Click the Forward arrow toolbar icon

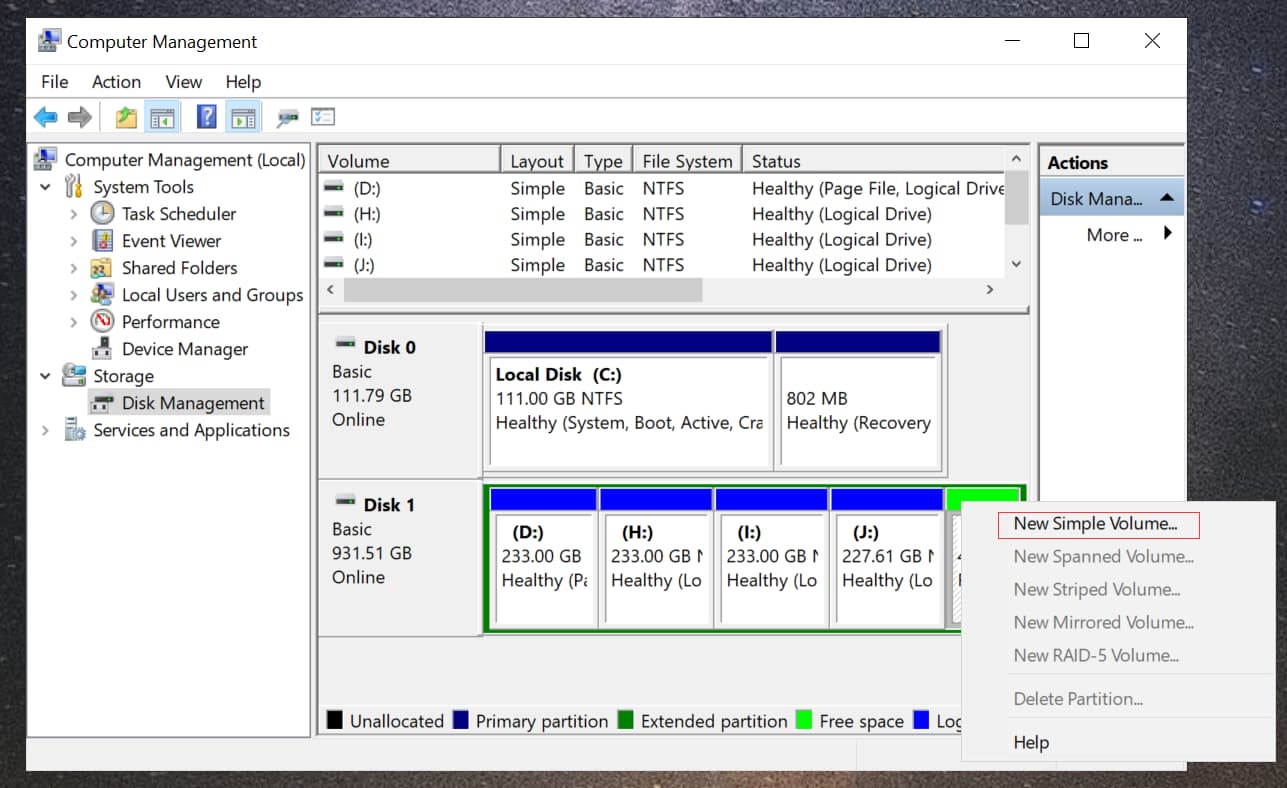point(80,117)
